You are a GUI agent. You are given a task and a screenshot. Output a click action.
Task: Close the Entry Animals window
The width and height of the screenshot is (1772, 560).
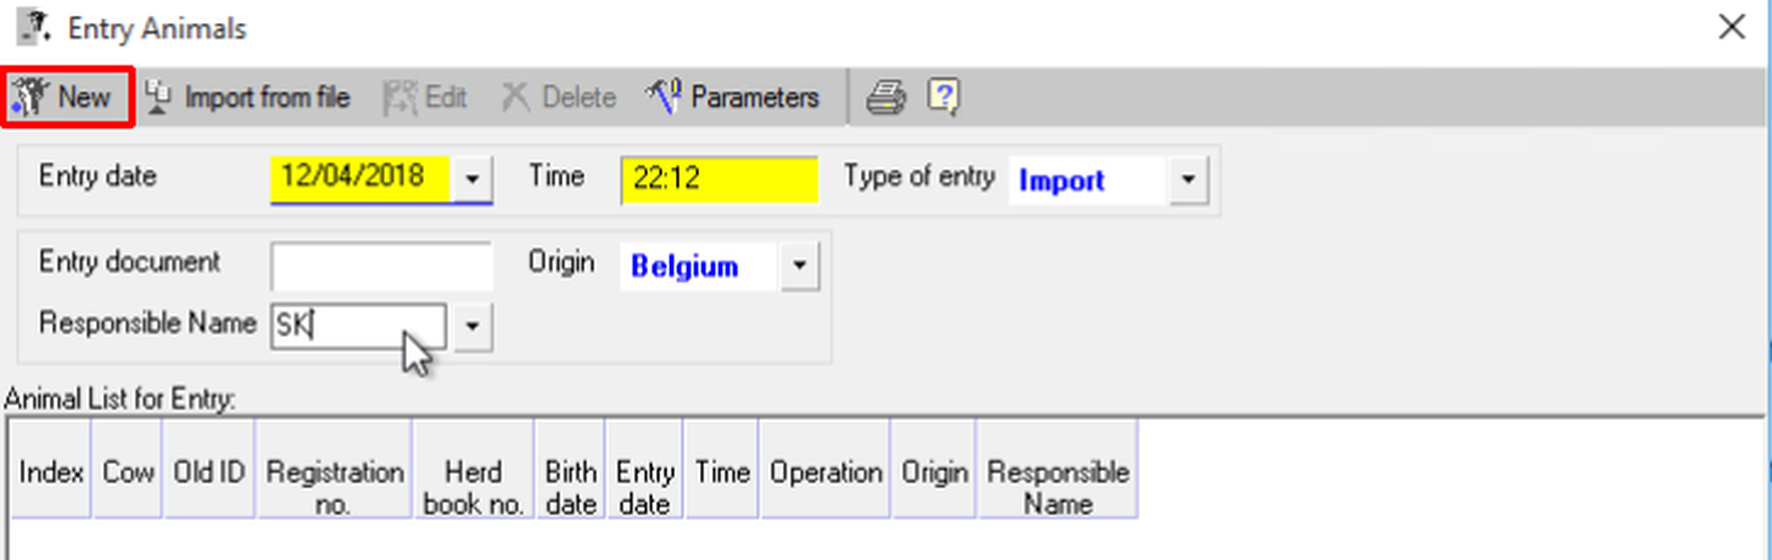pyautogui.click(x=1732, y=27)
